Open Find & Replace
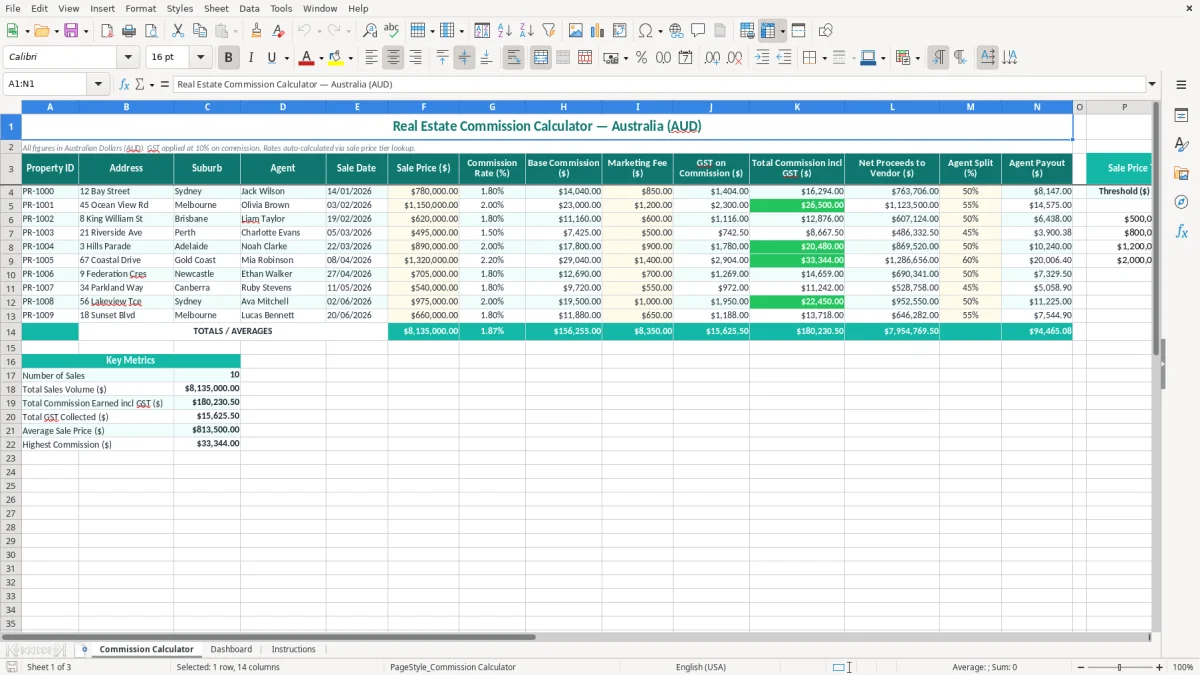 pos(370,31)
